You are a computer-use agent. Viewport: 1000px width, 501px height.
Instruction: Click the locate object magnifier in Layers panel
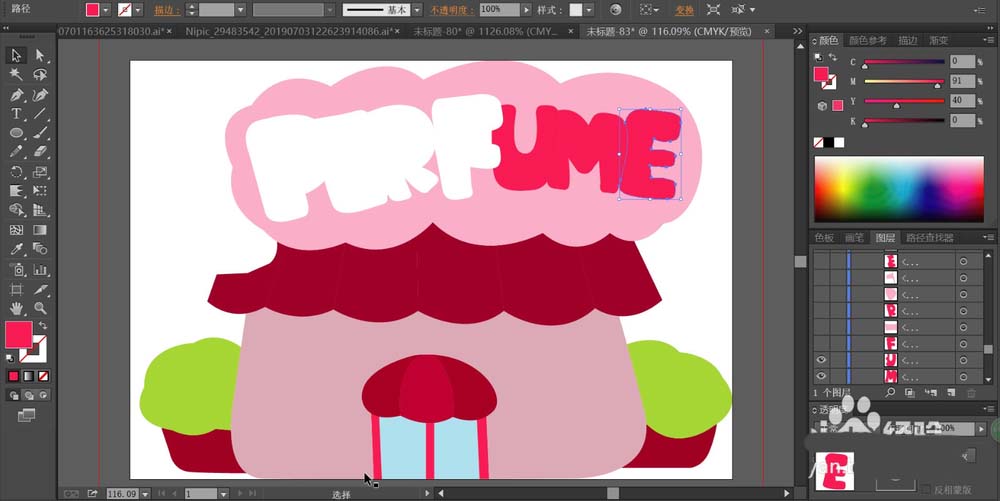(890, 393)
